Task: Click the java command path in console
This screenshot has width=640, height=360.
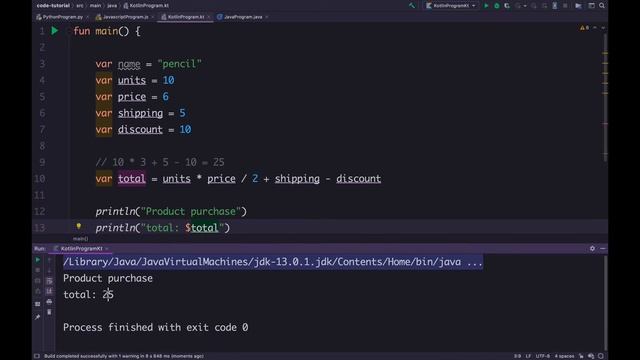Action: [273, 262]
